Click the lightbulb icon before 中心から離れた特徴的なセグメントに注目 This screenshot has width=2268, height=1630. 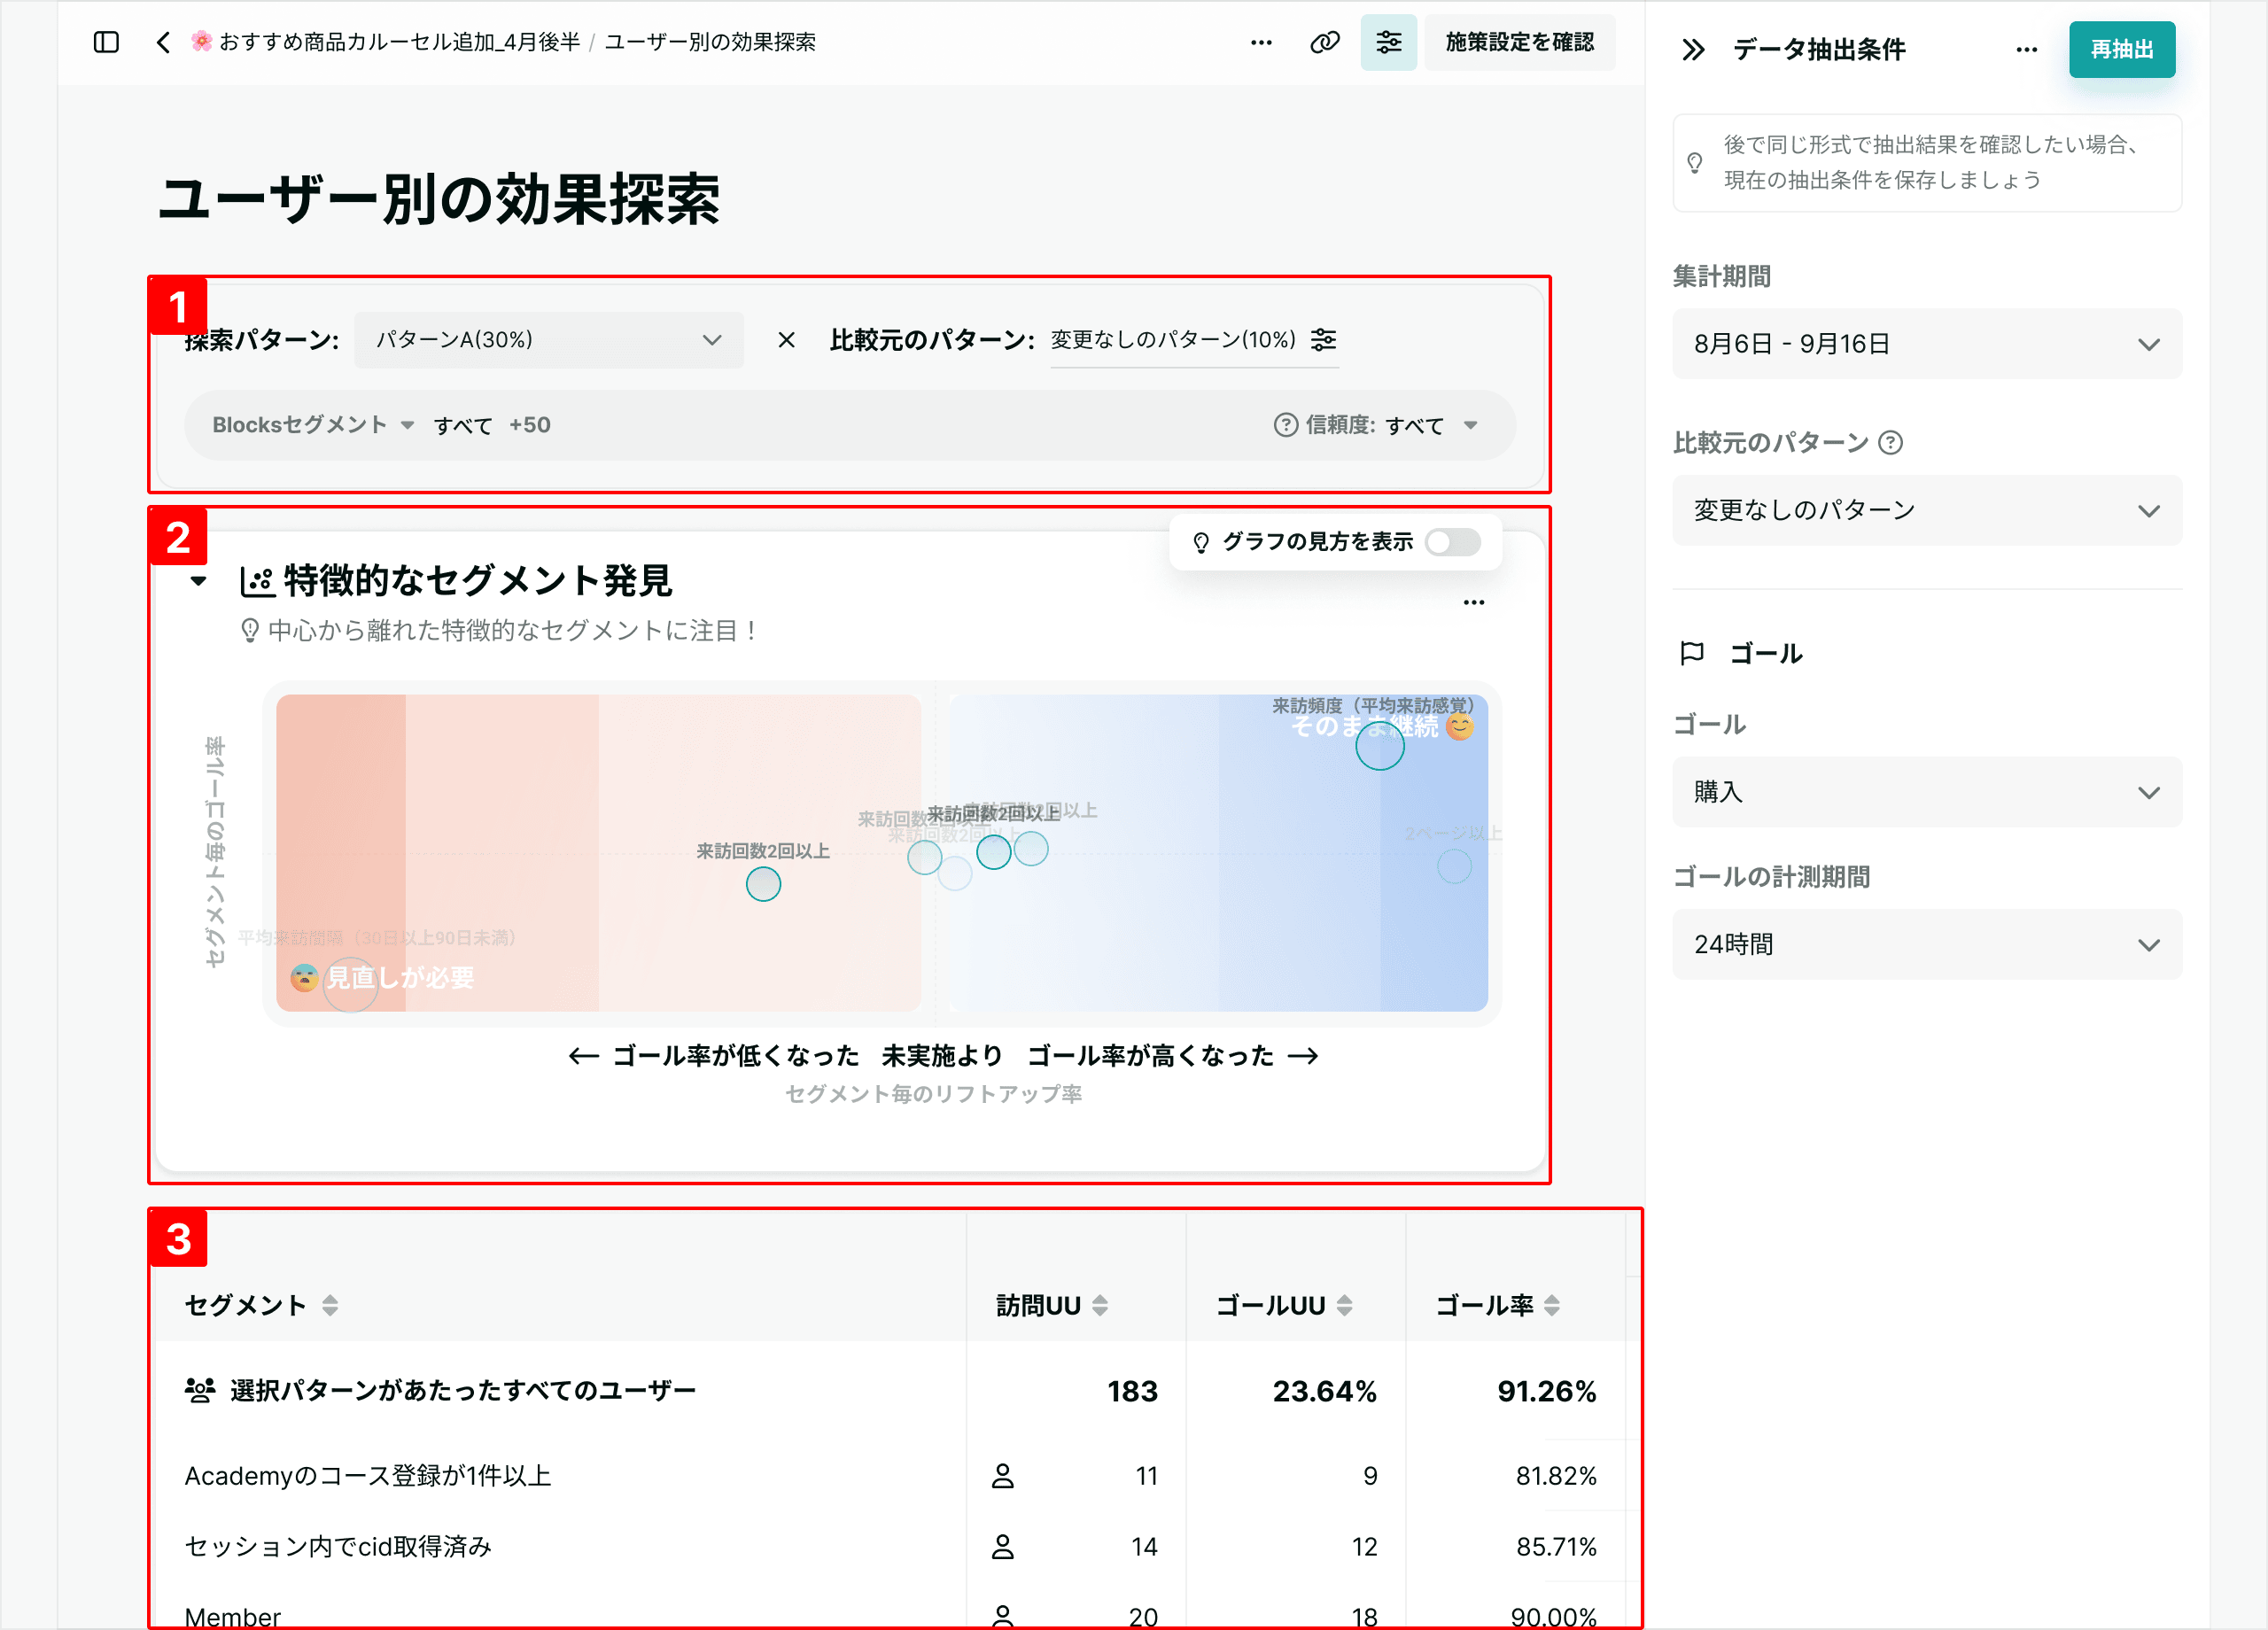tap(250, 630)
